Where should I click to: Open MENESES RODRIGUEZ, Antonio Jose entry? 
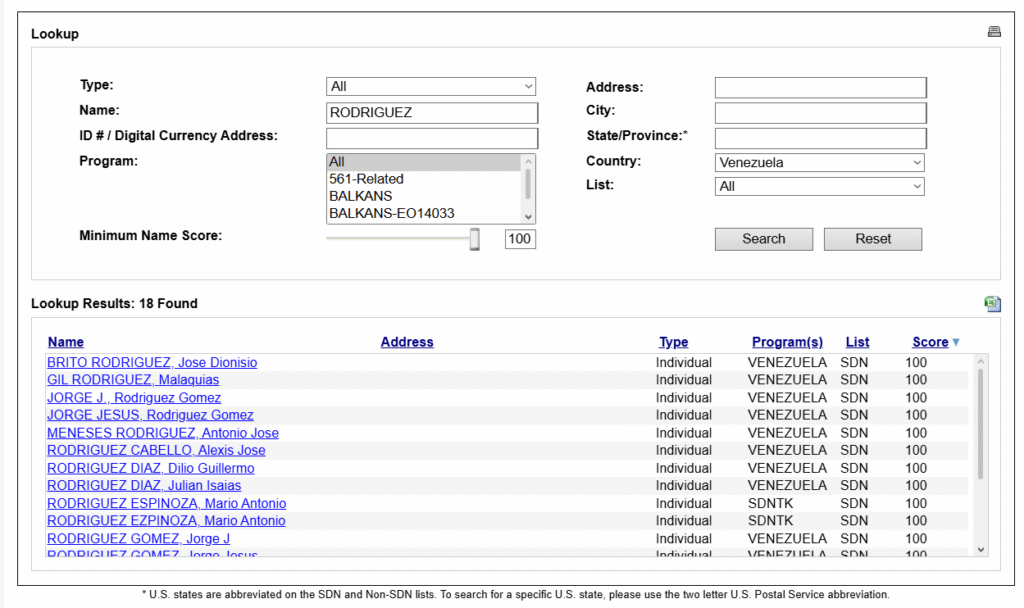(163, 433)
